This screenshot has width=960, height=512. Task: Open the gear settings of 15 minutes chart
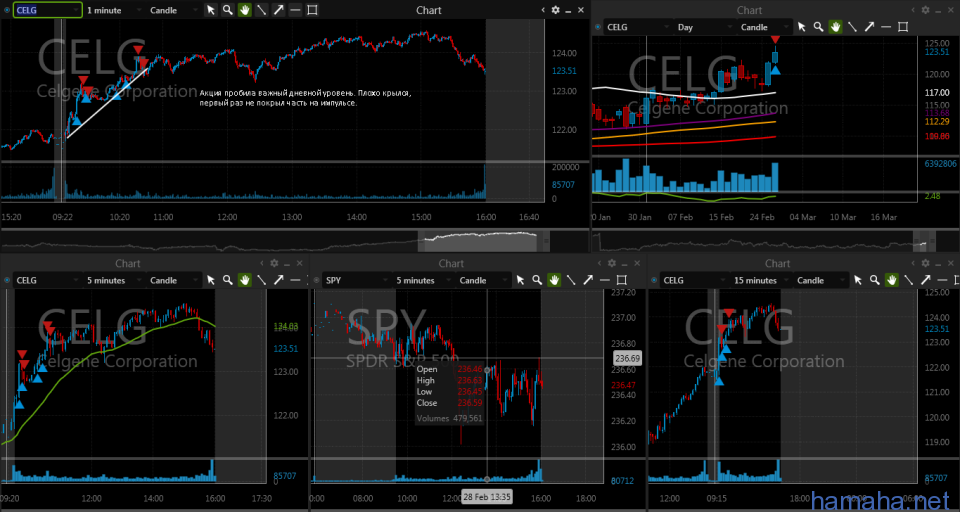(925, 263)
